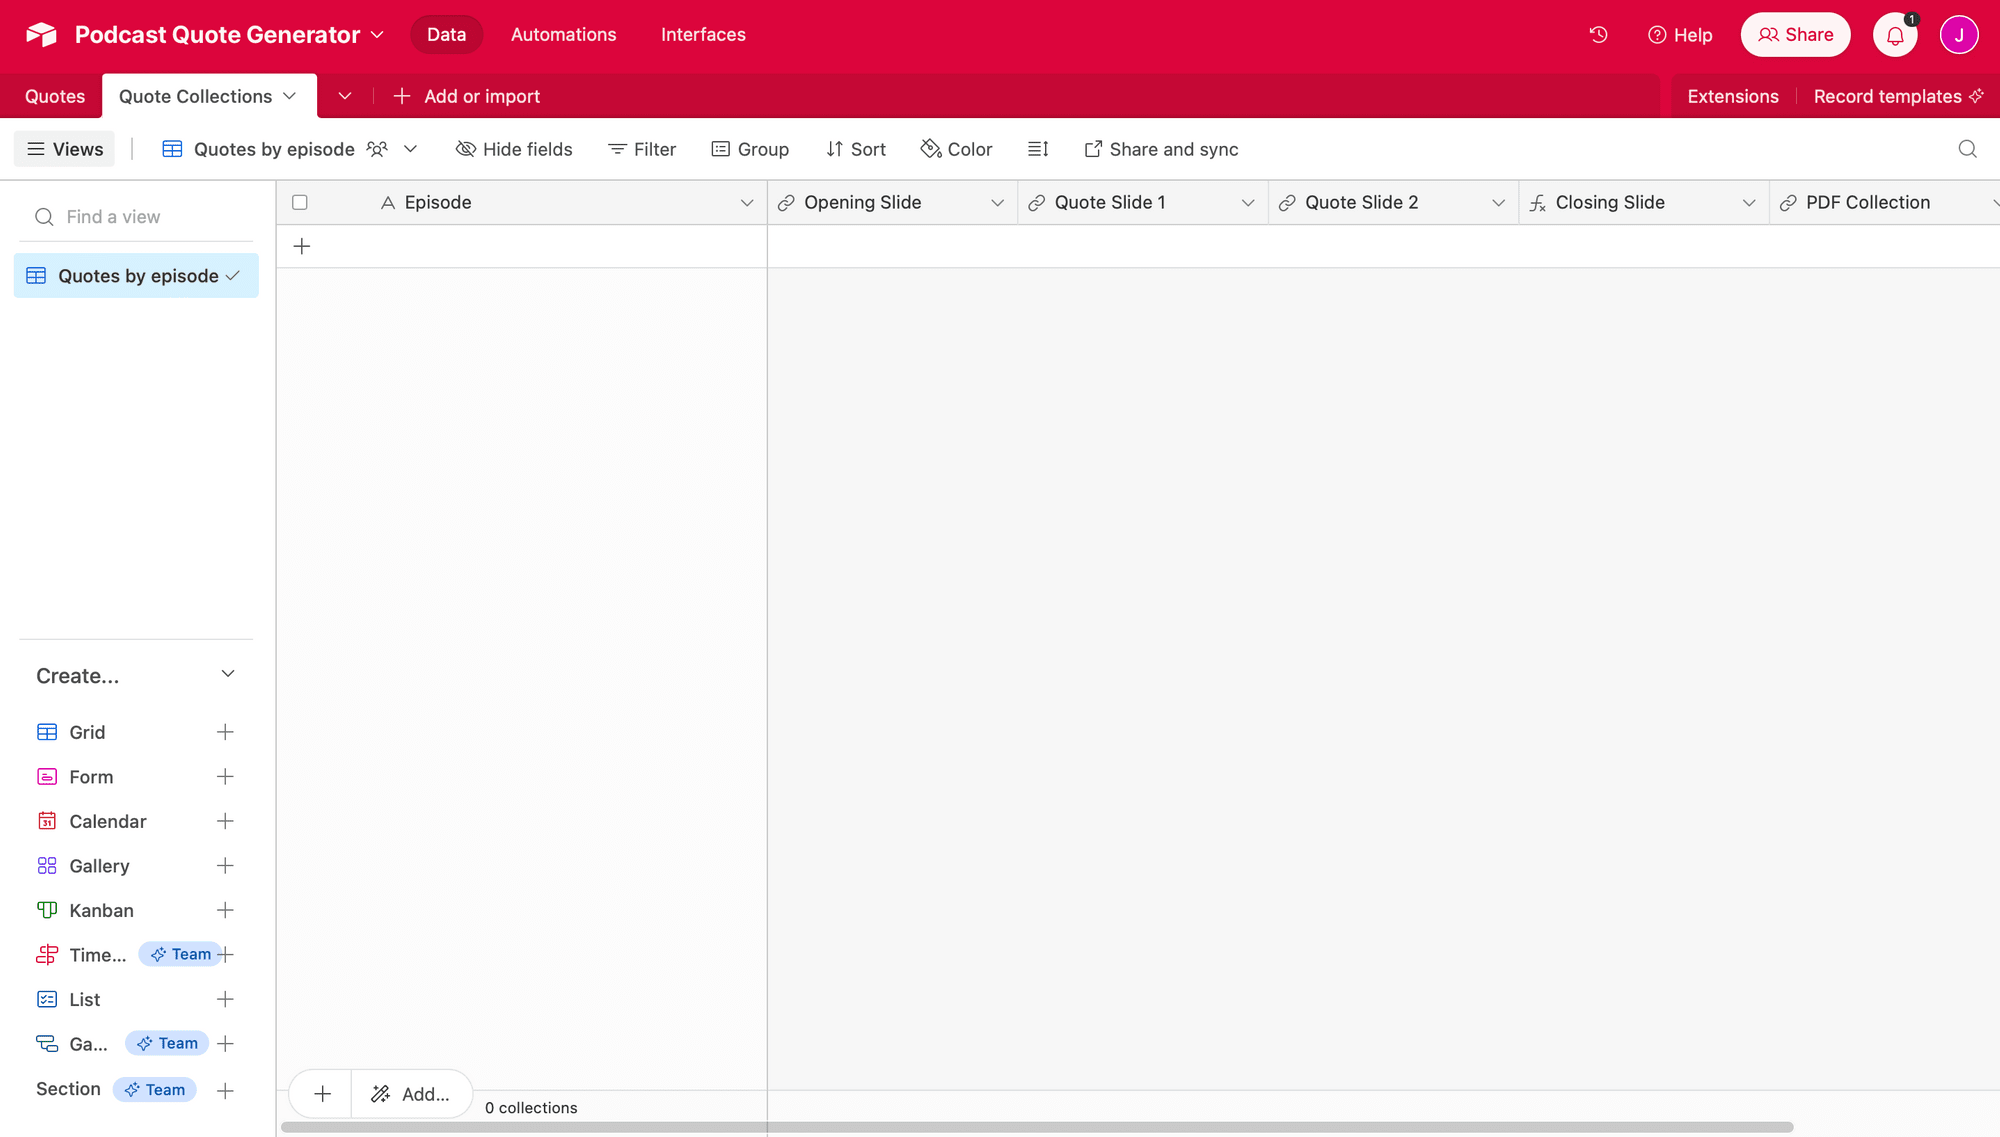
Task: Toggle the Views sidebar
Action: click(65, 149)
